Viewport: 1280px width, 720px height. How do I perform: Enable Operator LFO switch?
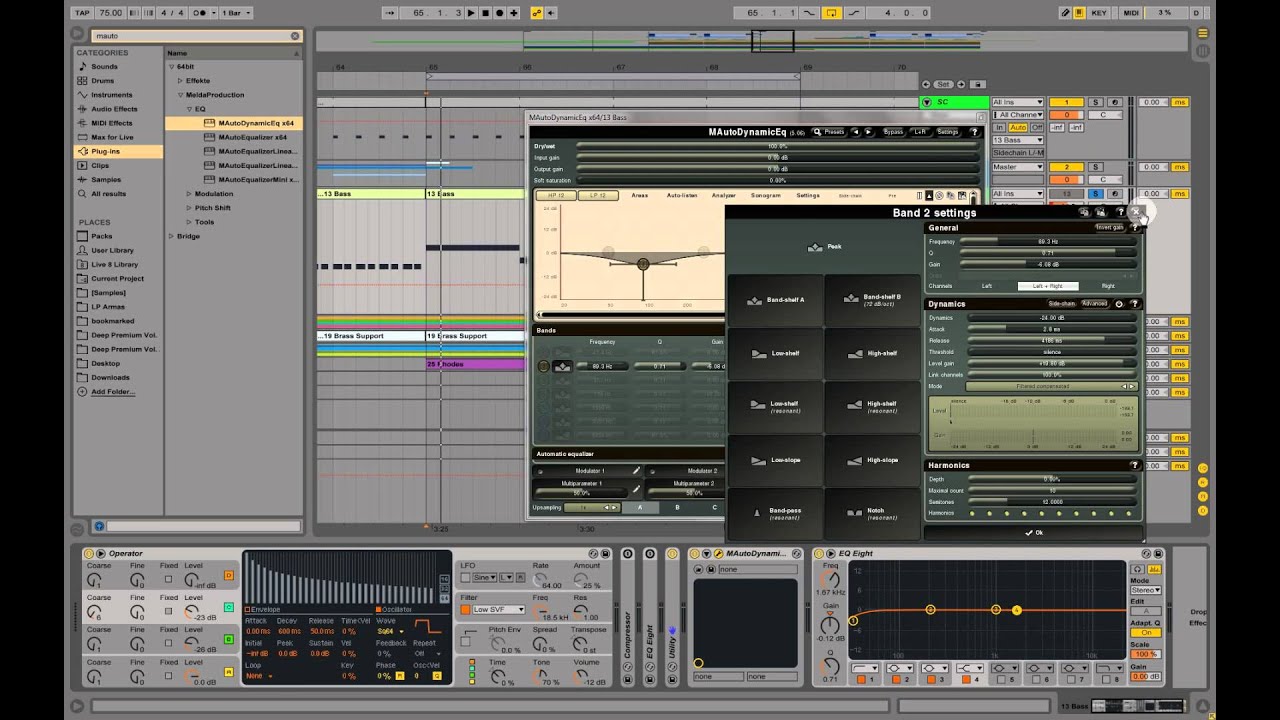point(466,577)
